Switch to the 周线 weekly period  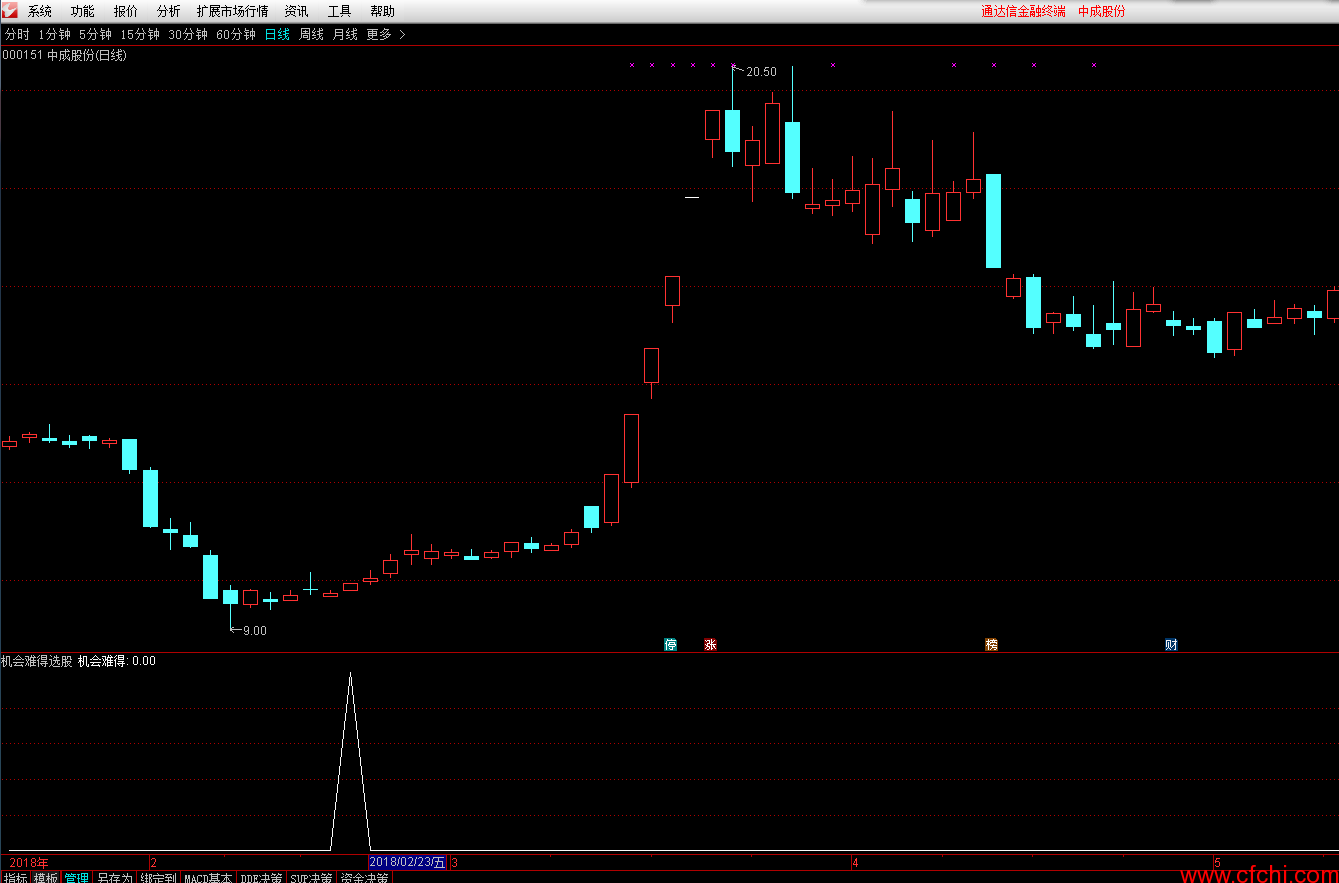click(311, 34)
